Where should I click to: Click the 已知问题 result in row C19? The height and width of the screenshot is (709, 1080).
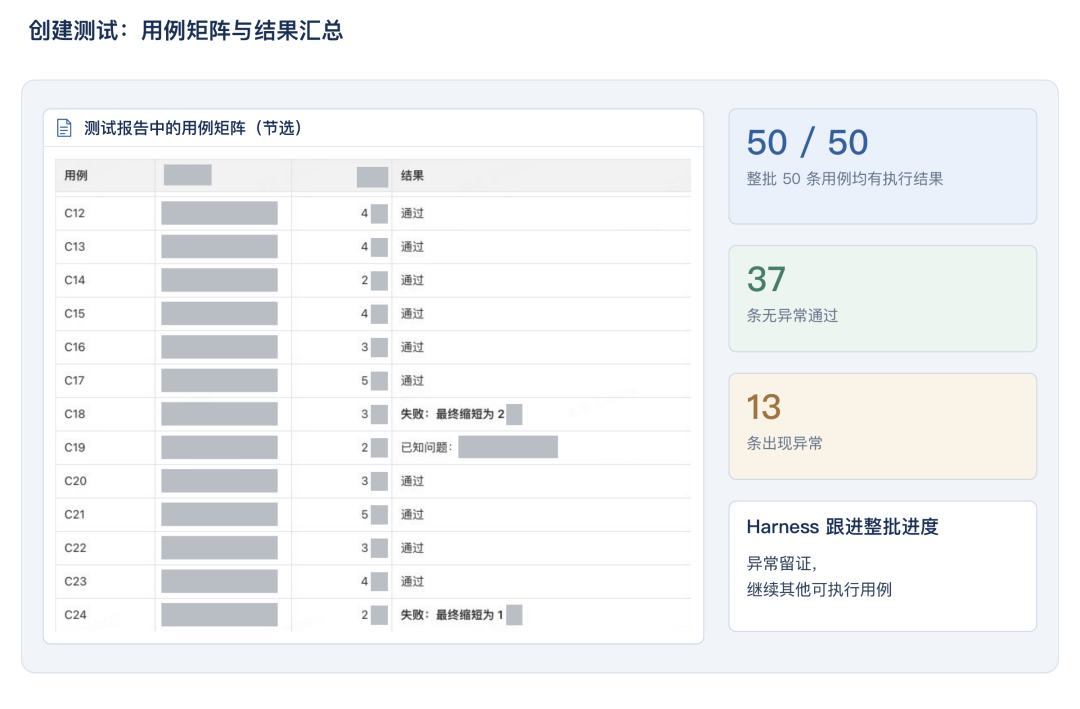[426, 448]
